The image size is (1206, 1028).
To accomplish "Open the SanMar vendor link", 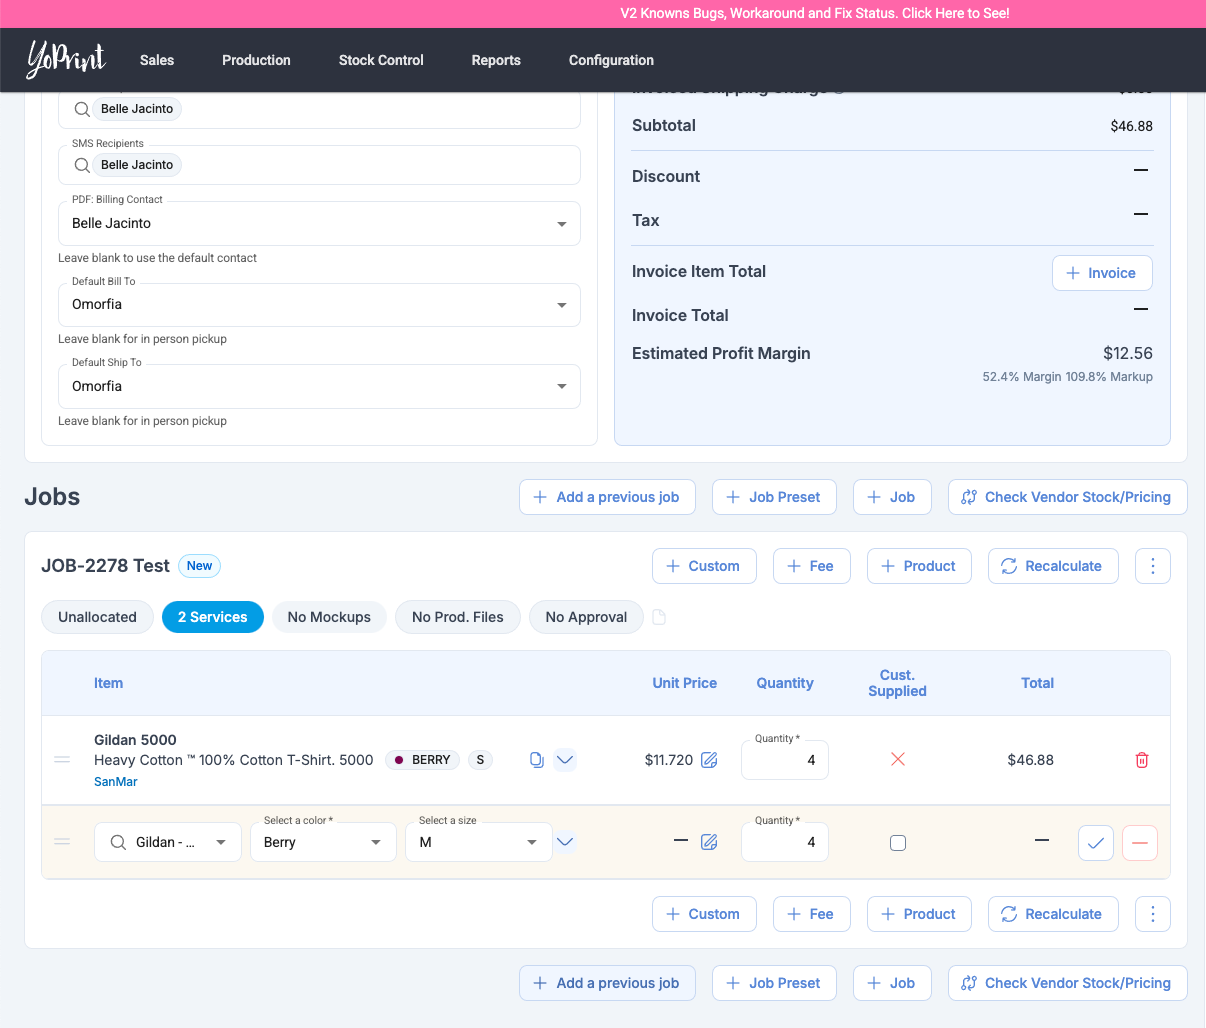I will pyautogui.click(x=116, y=782).
